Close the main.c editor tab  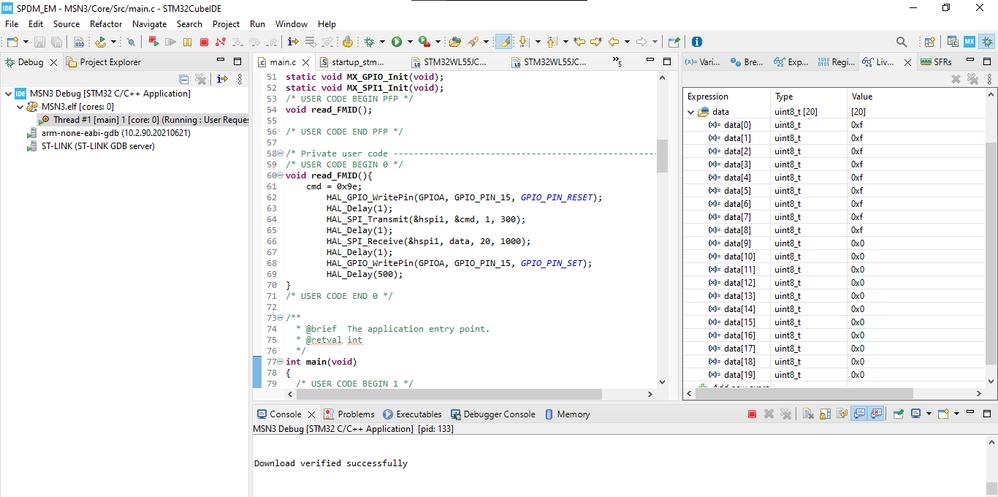[x=306, y=62]
